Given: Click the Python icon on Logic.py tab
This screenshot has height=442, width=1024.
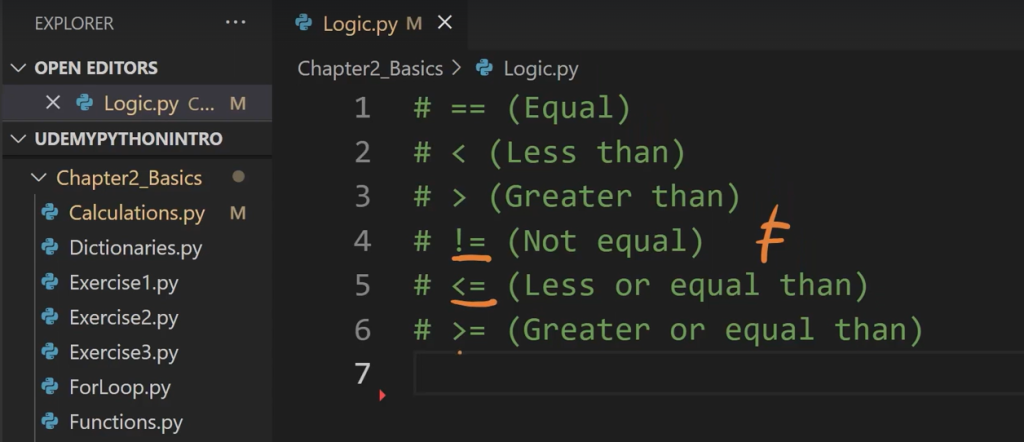Looking at the screenshot, I should click(x=304, y=23).
